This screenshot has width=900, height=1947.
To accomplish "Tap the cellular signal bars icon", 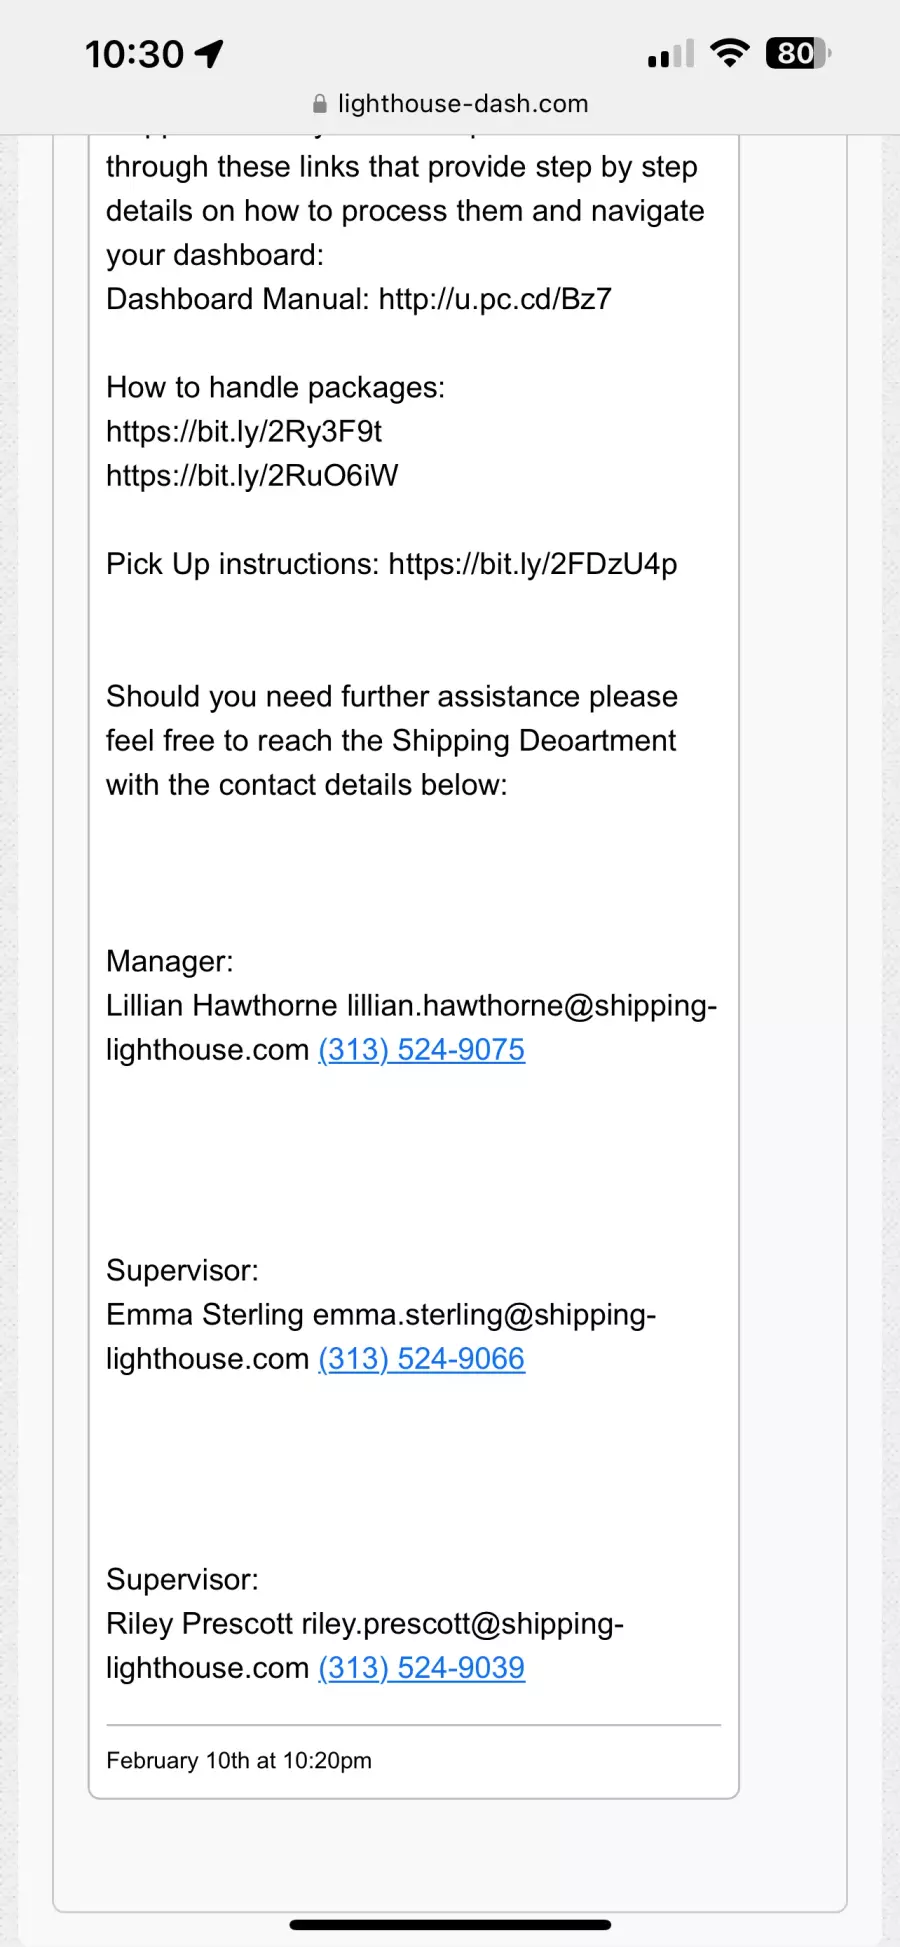I will pyautogui.click(x=671, y=54).
